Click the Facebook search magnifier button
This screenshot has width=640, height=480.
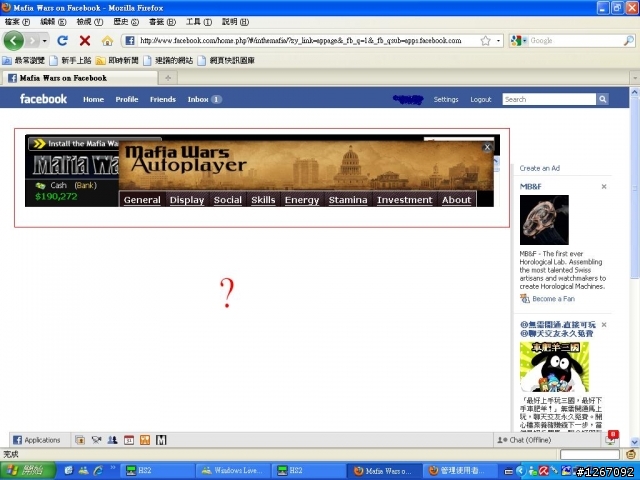(x=602, y=99)
